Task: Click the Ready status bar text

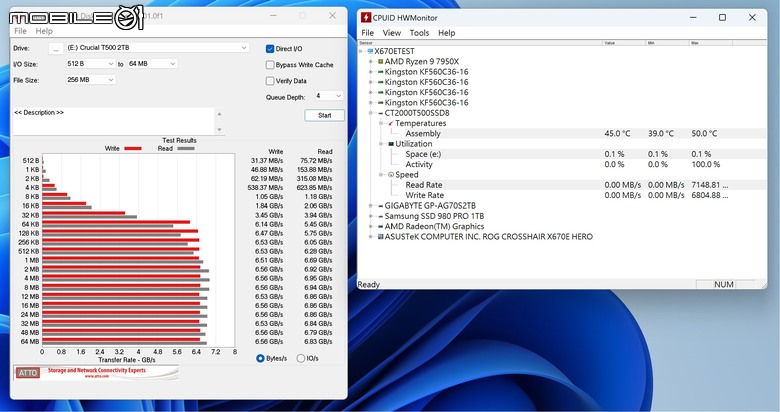Action: point(369,285)
